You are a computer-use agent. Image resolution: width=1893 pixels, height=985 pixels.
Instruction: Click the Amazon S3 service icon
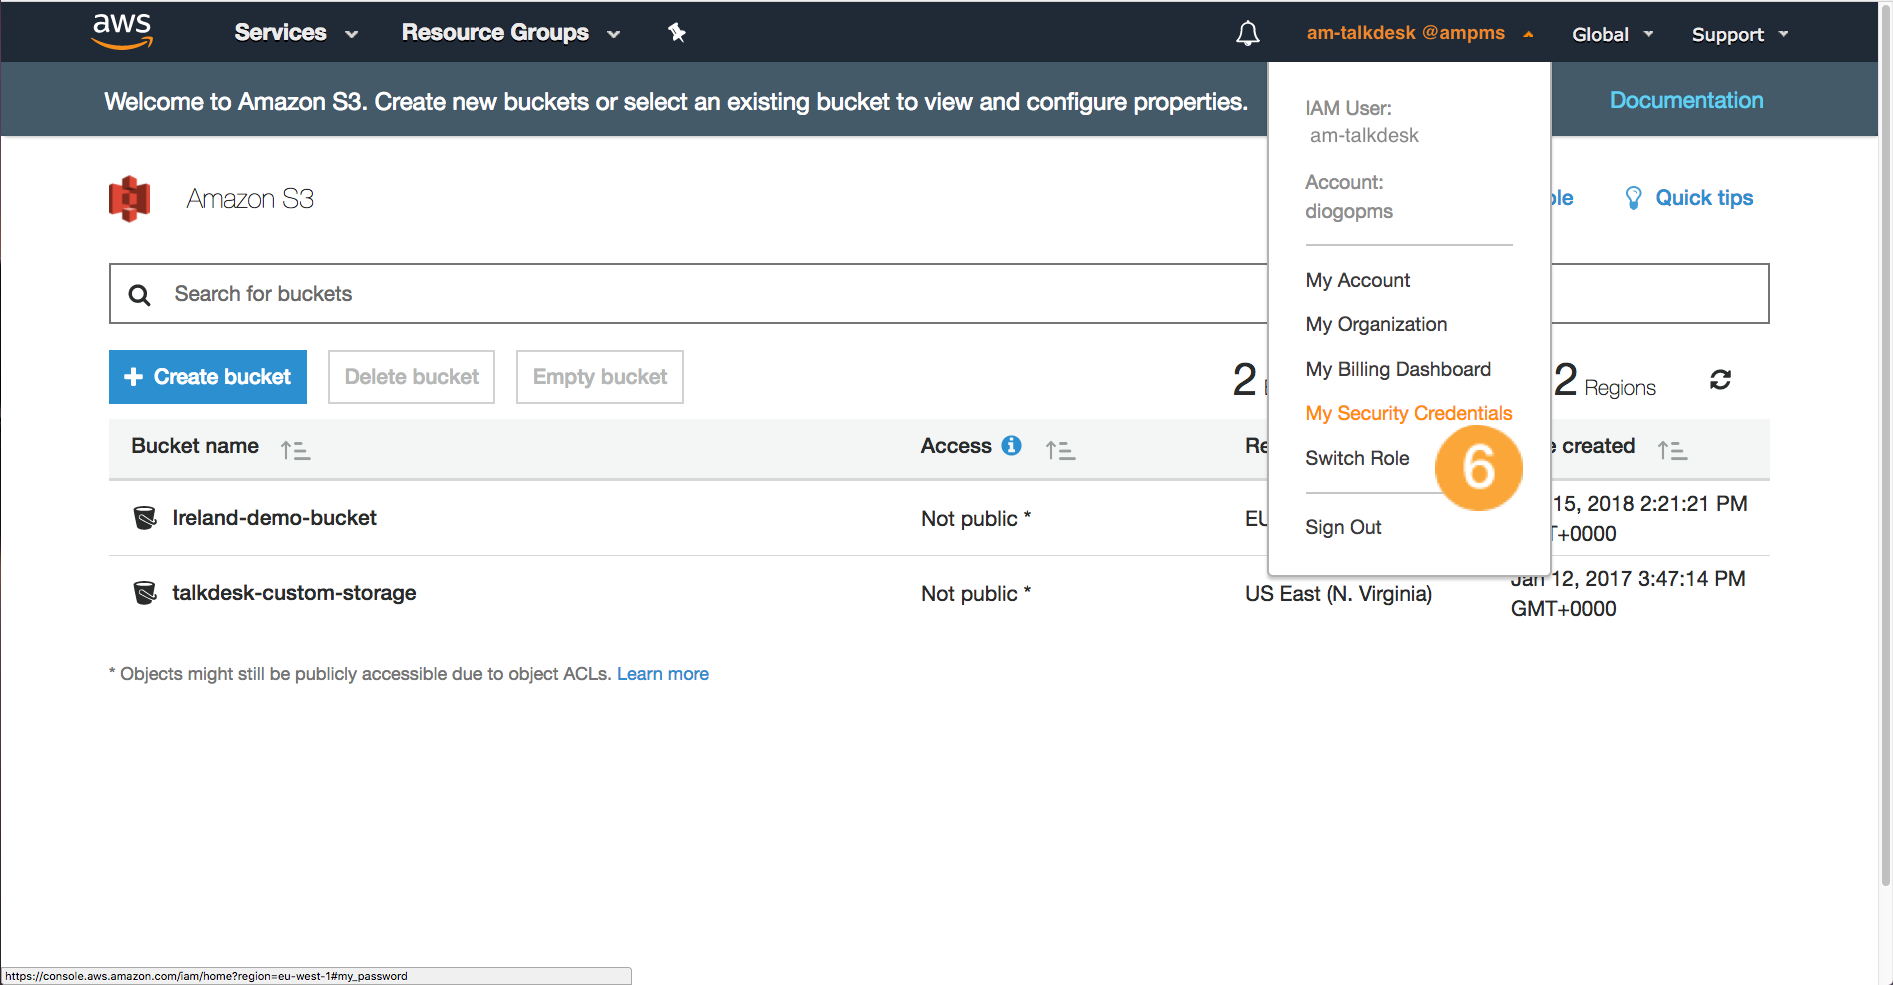click(129, 198)
